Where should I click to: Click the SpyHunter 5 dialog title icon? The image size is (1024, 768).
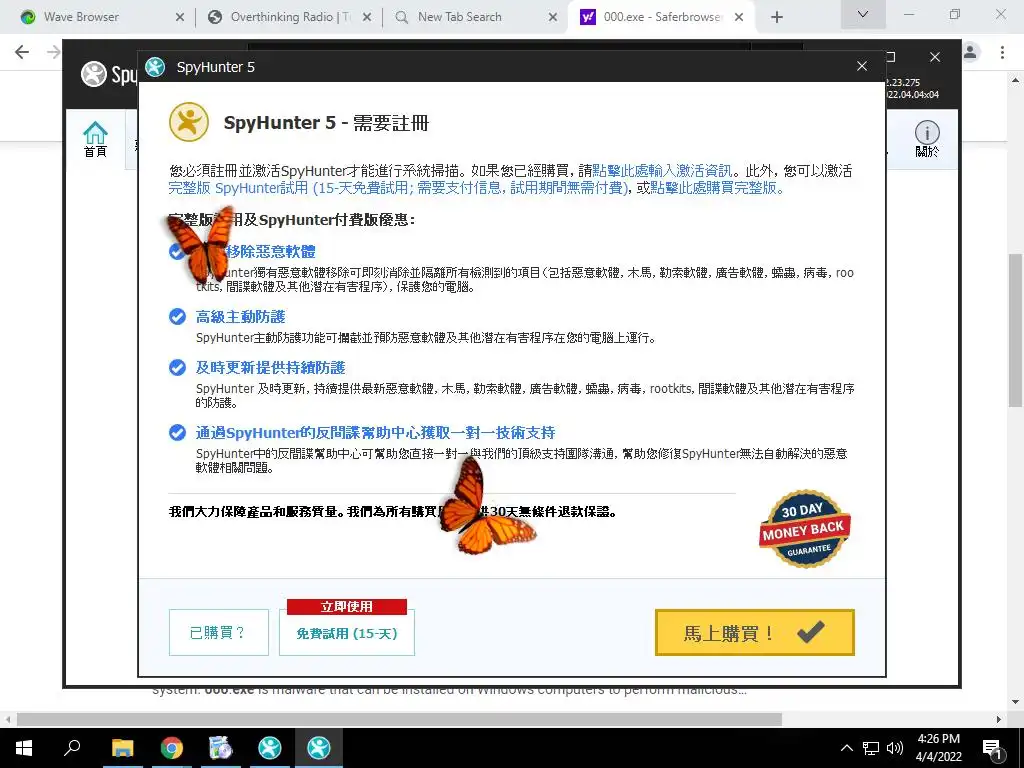point(155,67)
